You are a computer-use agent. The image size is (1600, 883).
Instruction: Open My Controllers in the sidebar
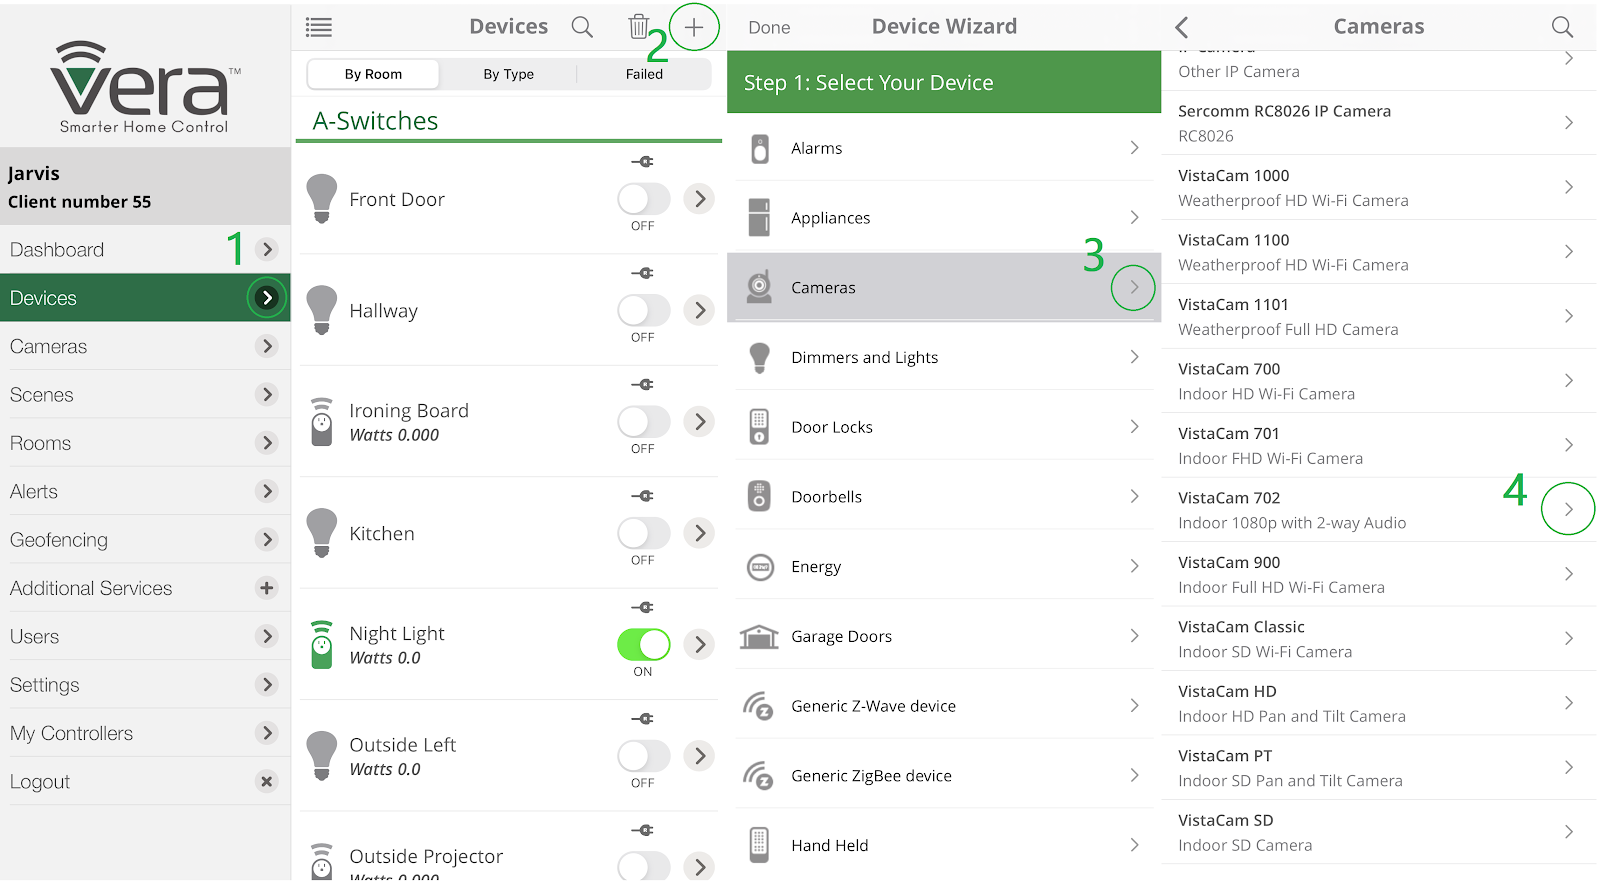[x=145, y=733]
